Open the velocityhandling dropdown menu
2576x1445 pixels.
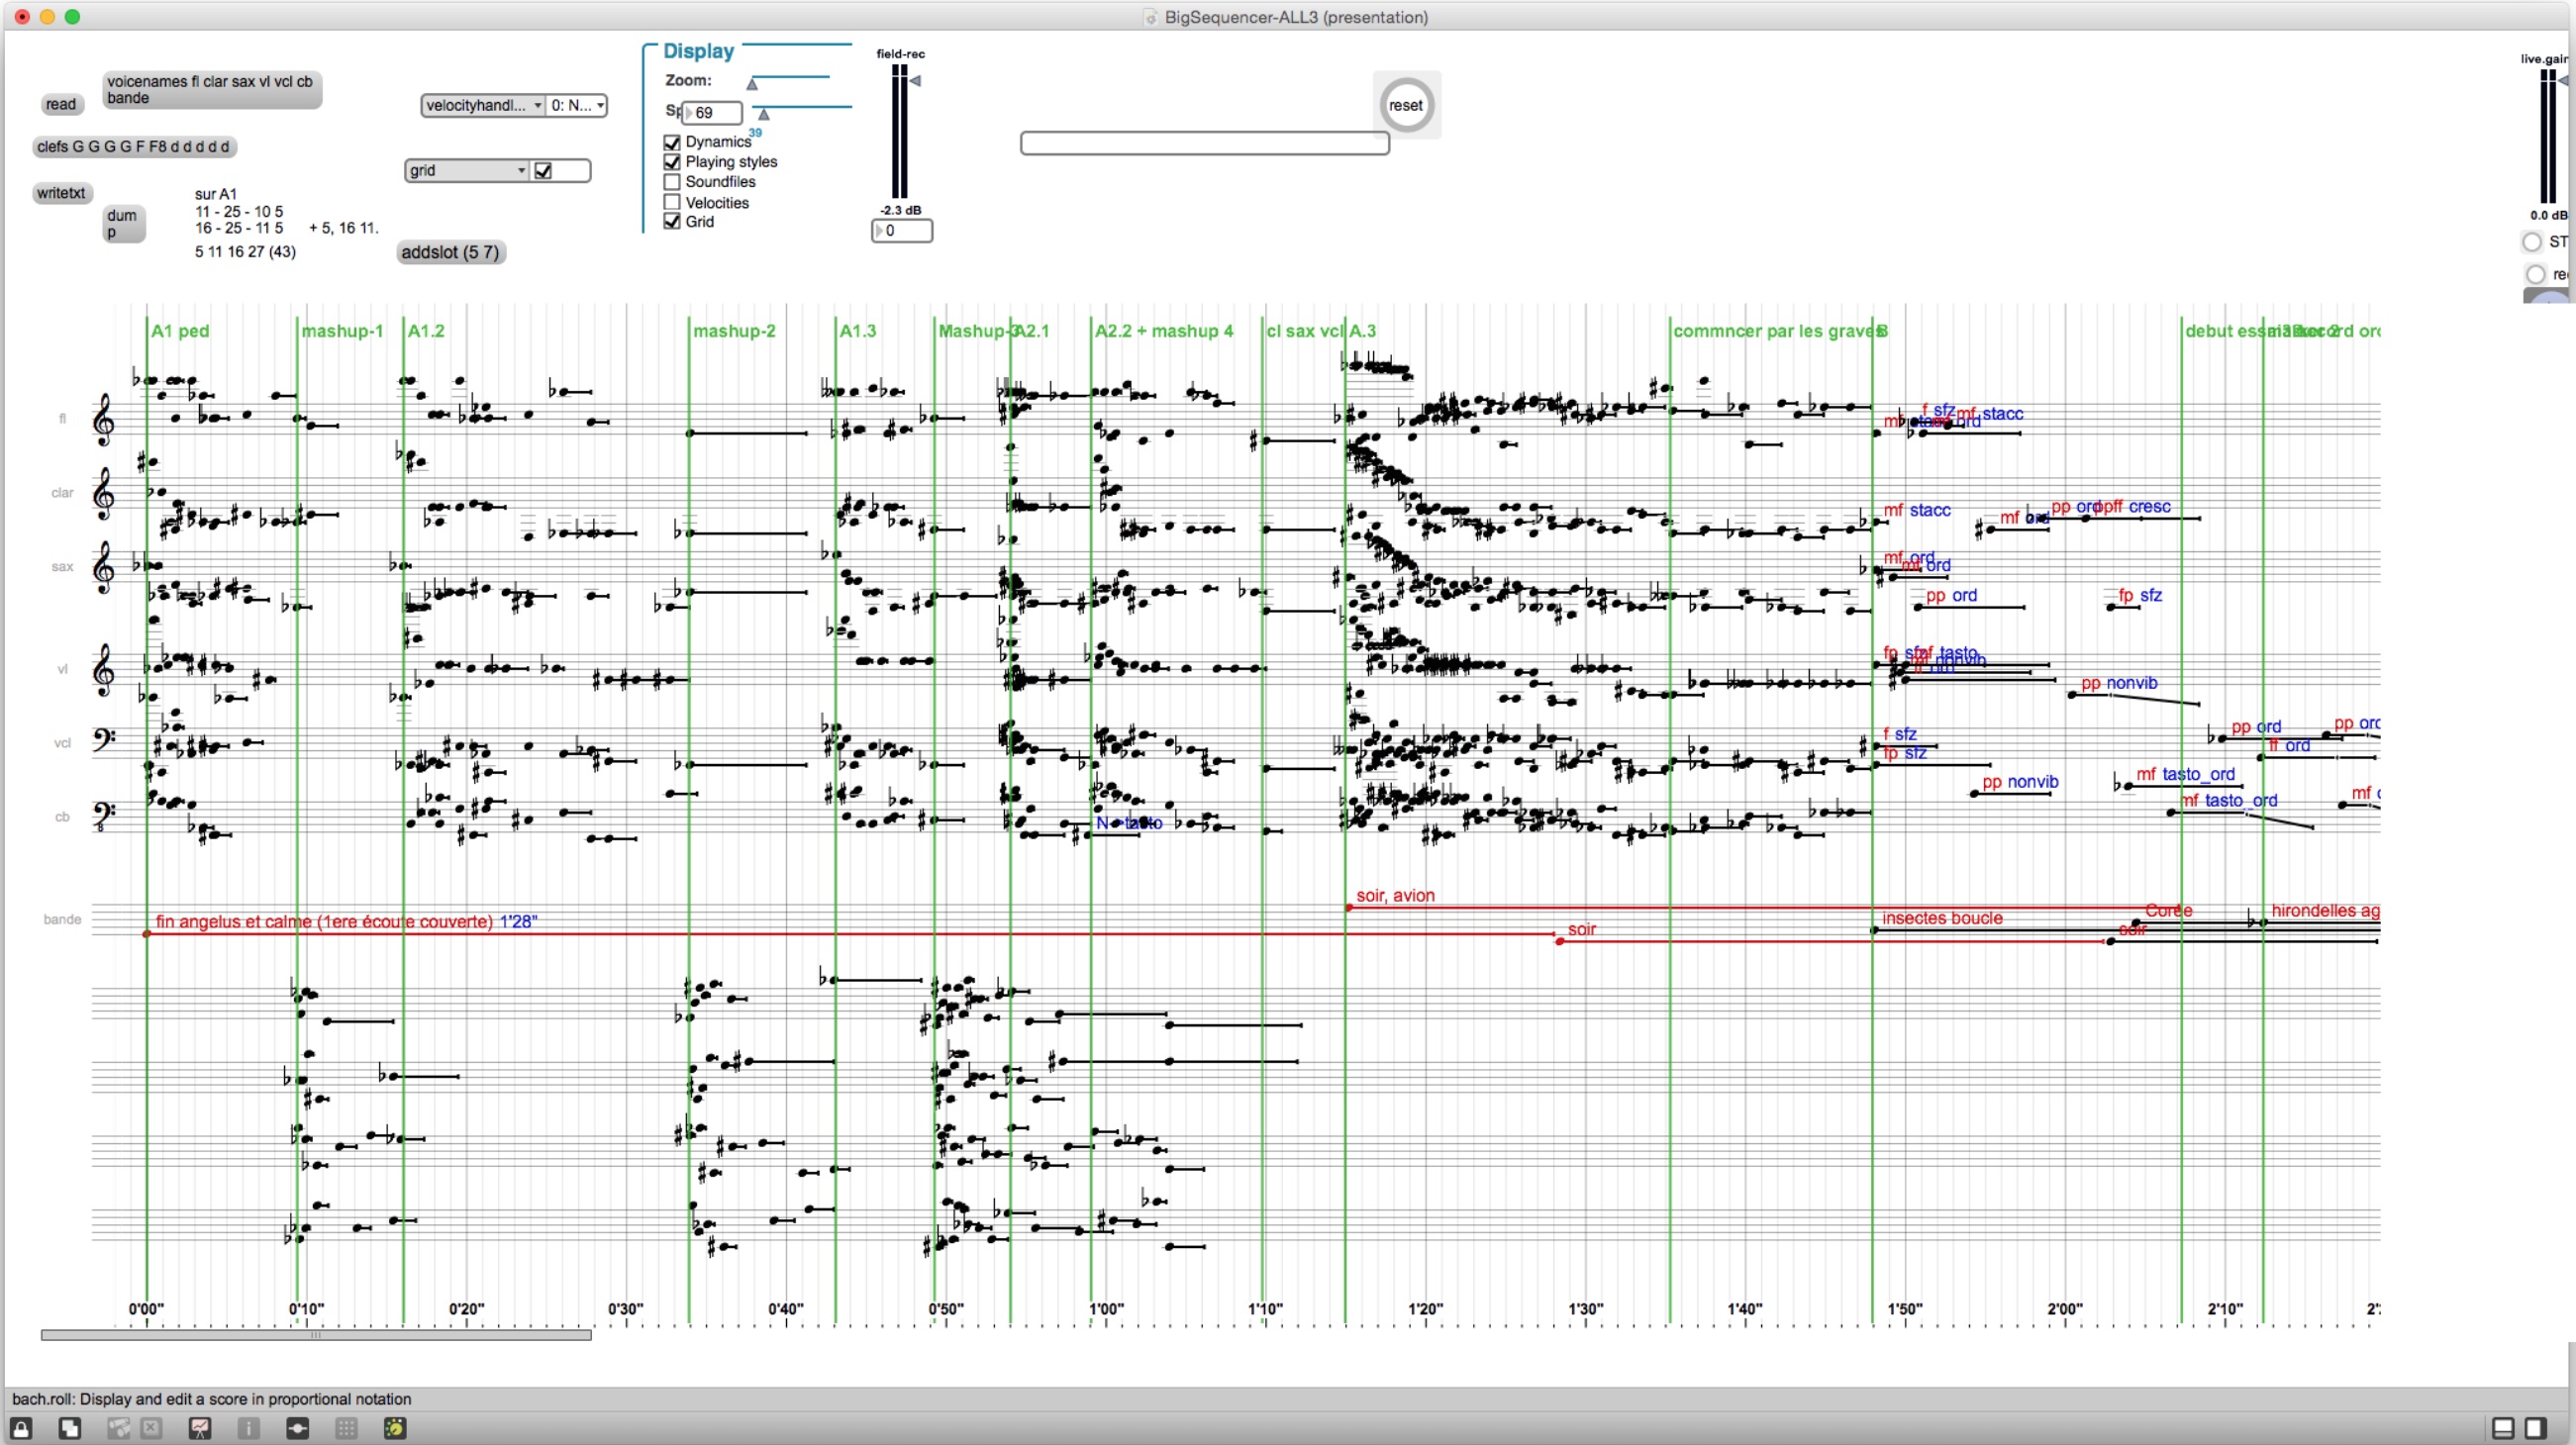pyautogui.click(x=483, y=105)
